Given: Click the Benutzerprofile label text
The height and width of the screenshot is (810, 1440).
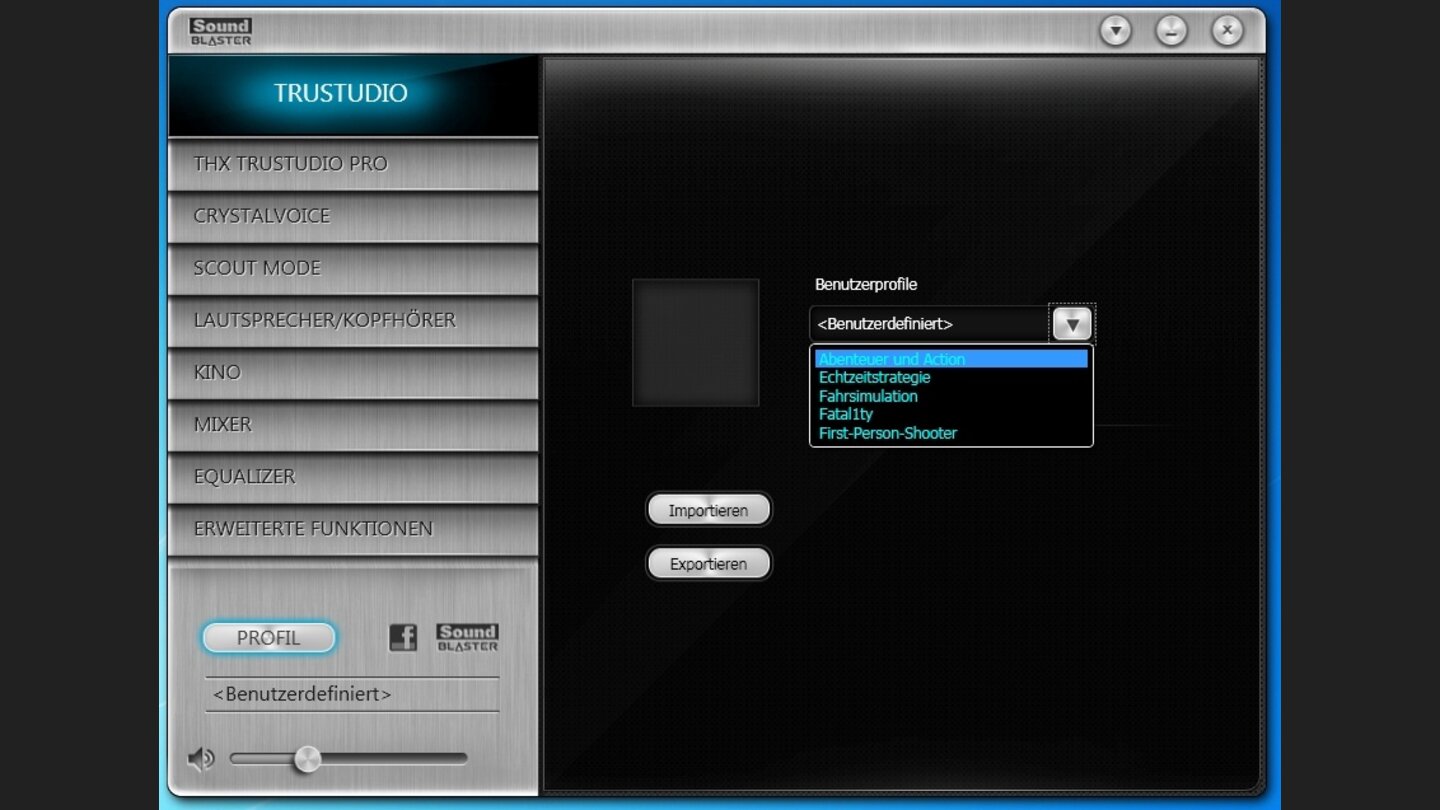Looking at the screenshot, I should (866, 285).
